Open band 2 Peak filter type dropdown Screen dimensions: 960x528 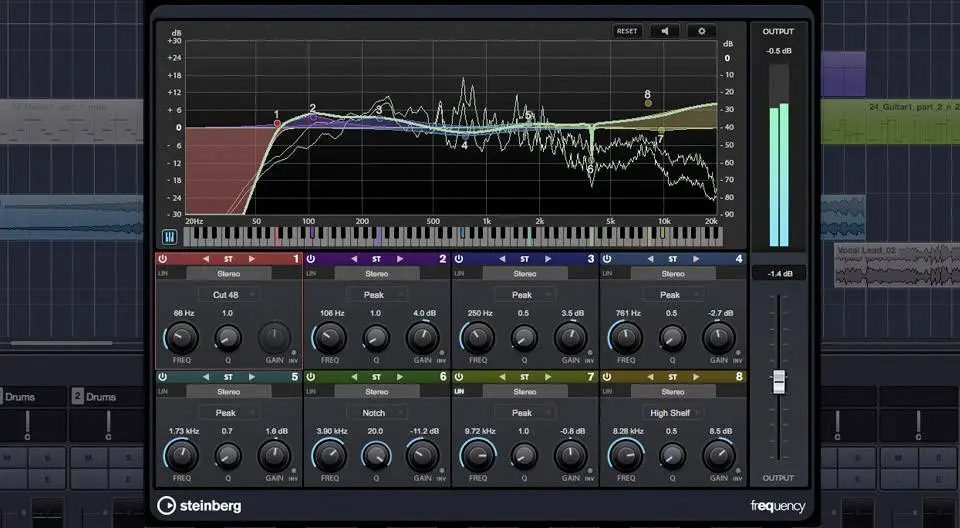point(377,295)
